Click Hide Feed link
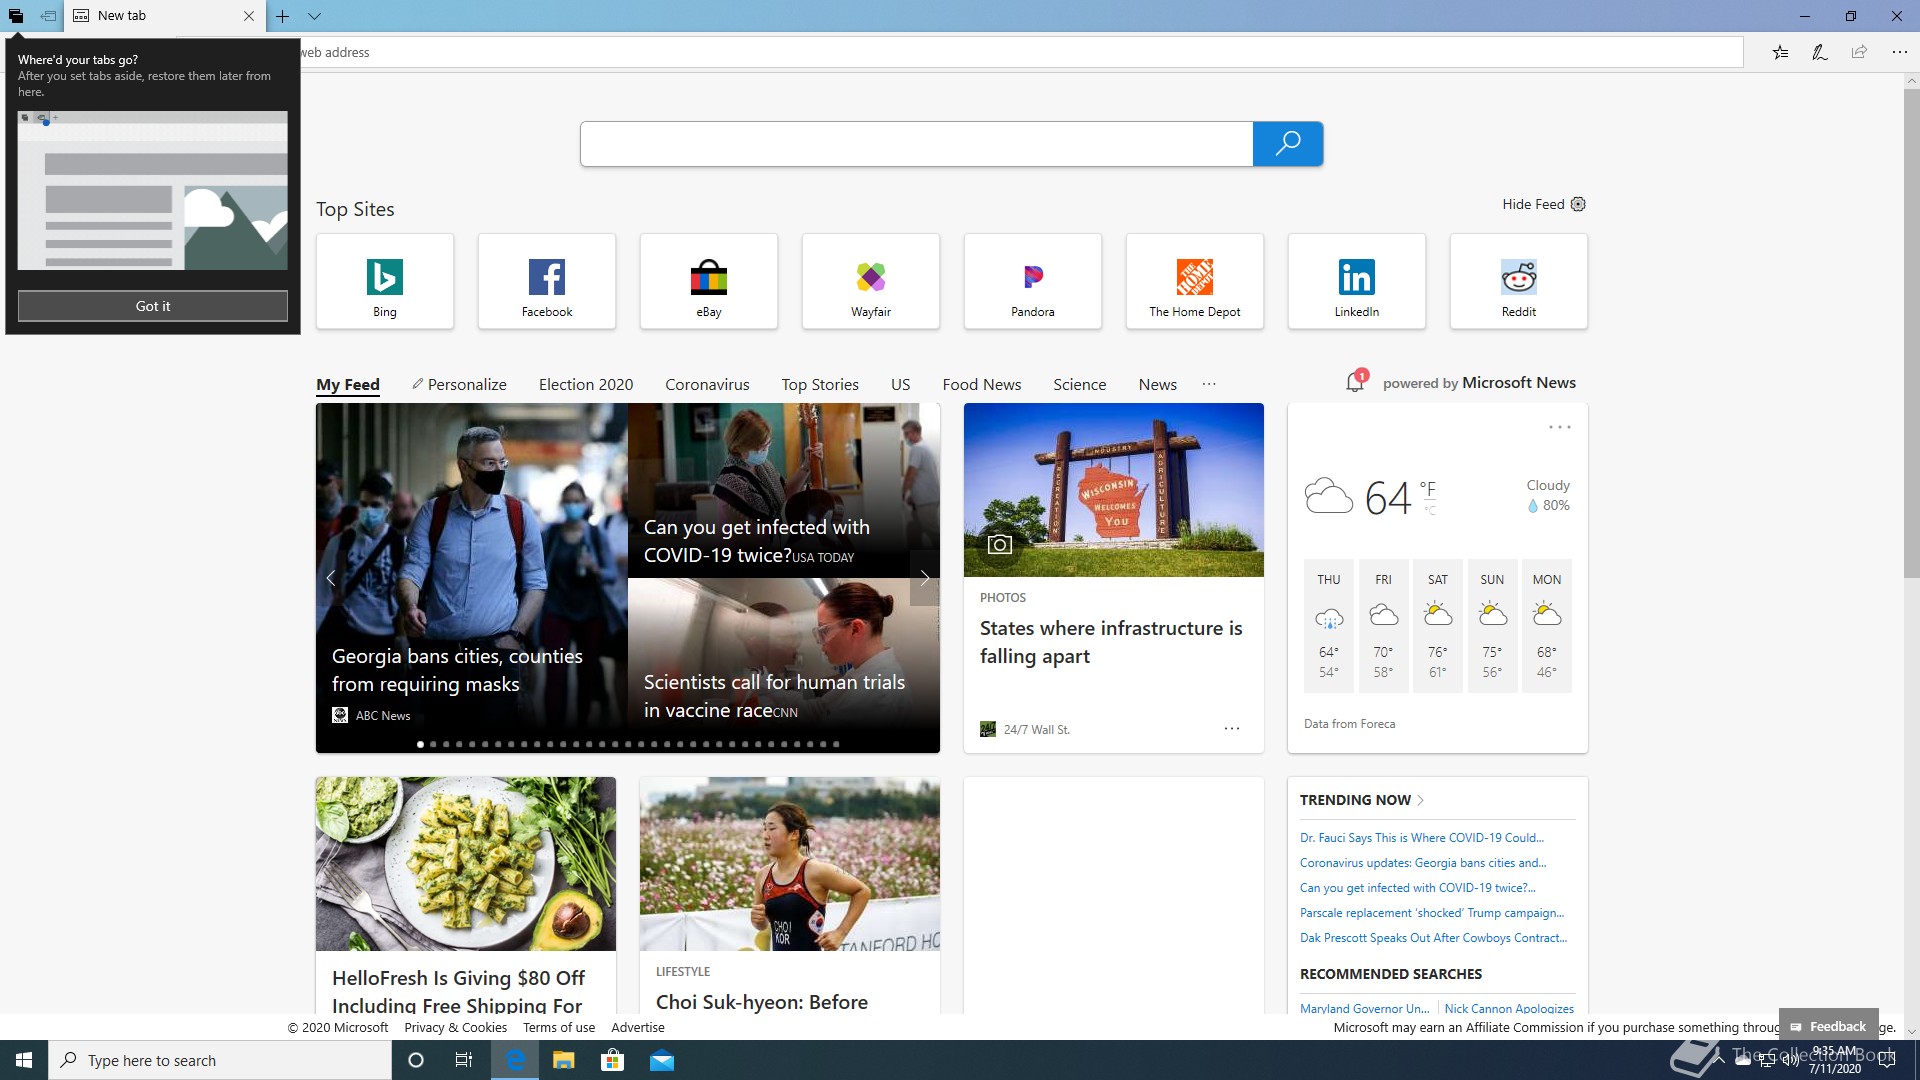Image resolution: width=1920 pixels, height=1080 pixels. pos(1533,204)
